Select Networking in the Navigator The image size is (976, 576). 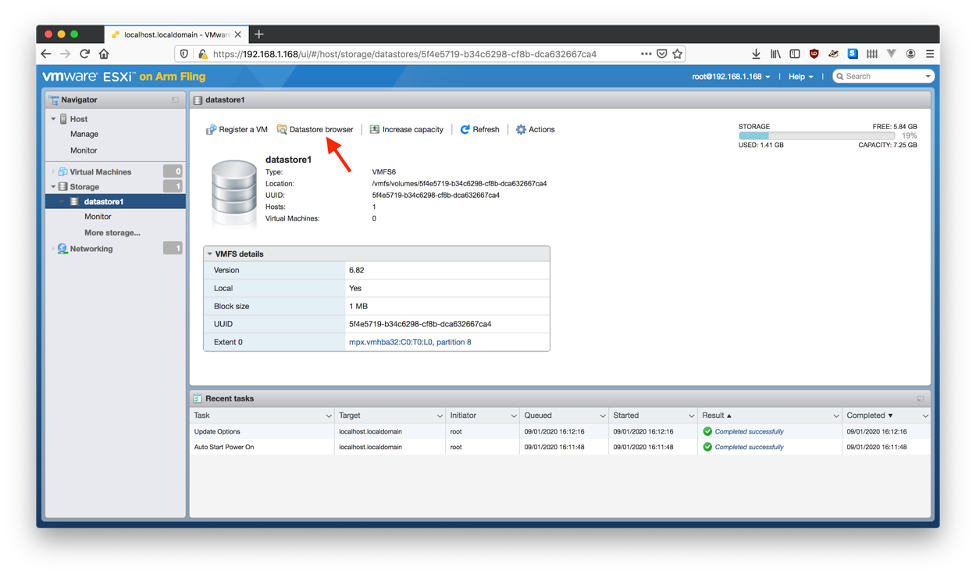click(x=91, y=248)
